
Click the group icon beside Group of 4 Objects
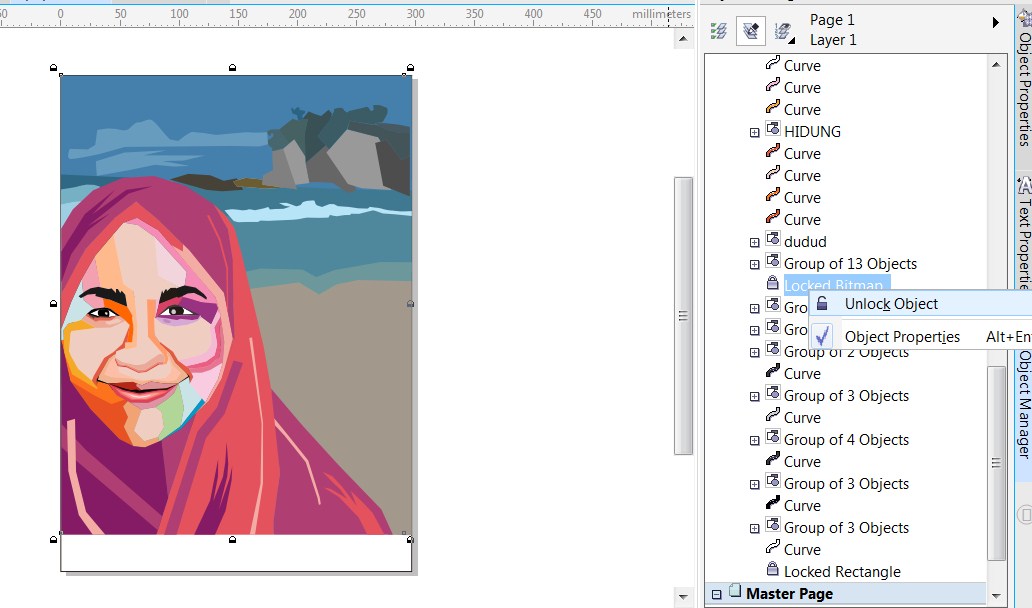772,439
